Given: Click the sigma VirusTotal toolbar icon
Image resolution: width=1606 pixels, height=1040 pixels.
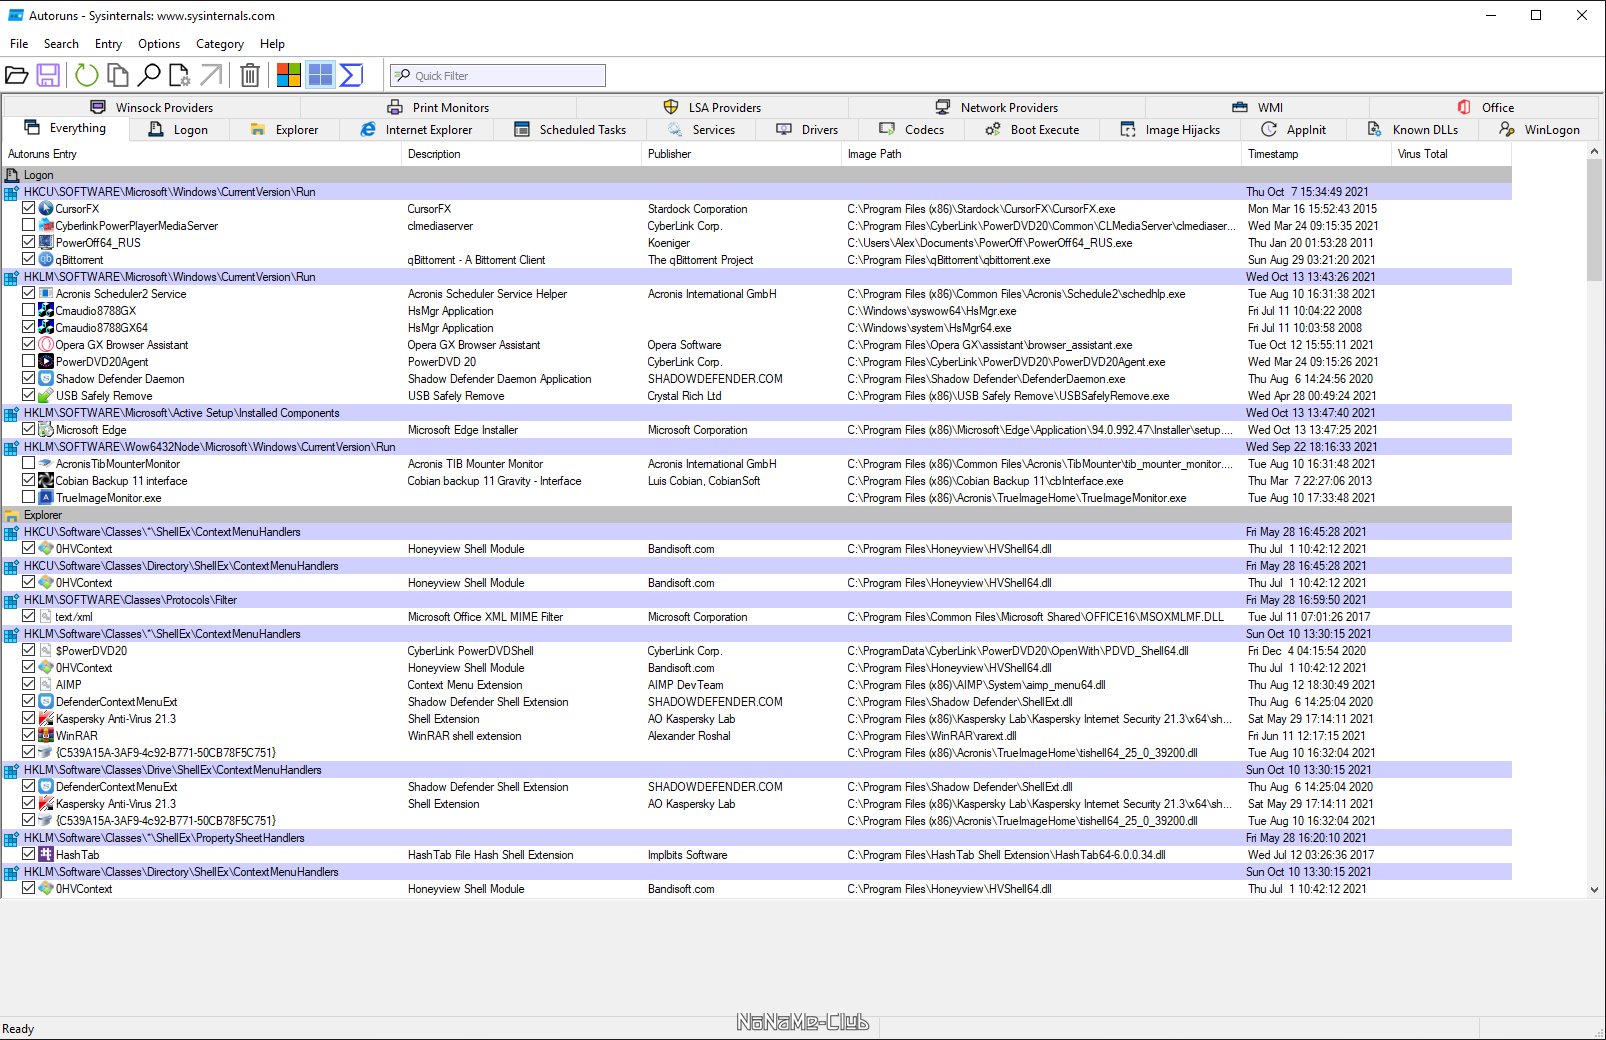Looking at the screenshot, I should 351,75.
